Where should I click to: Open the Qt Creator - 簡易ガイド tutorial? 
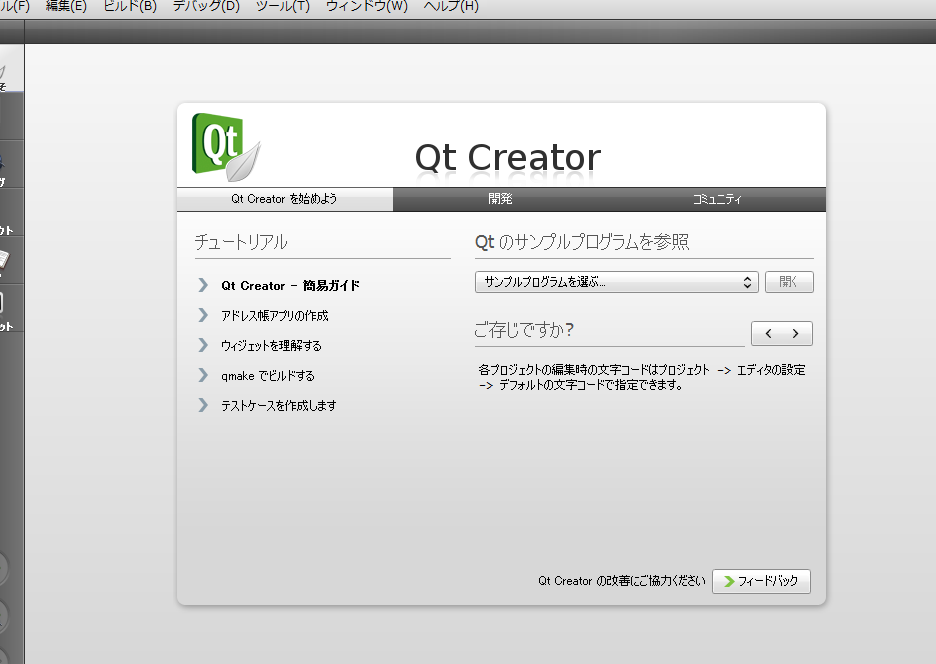point(290,286)
